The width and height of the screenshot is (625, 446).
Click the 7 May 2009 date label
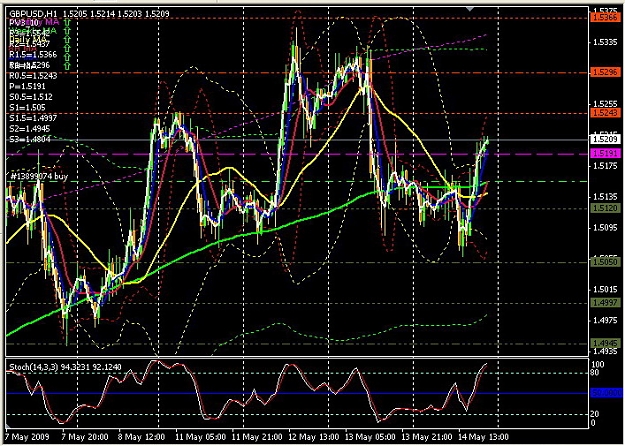tap(27, 437)
